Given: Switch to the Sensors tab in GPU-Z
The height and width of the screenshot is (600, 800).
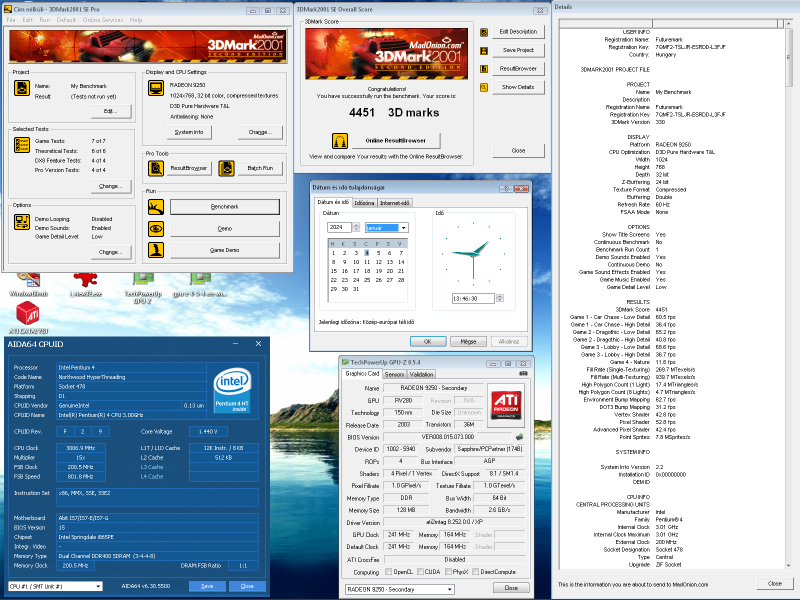Looking at the screenshot, I should 394,374.
